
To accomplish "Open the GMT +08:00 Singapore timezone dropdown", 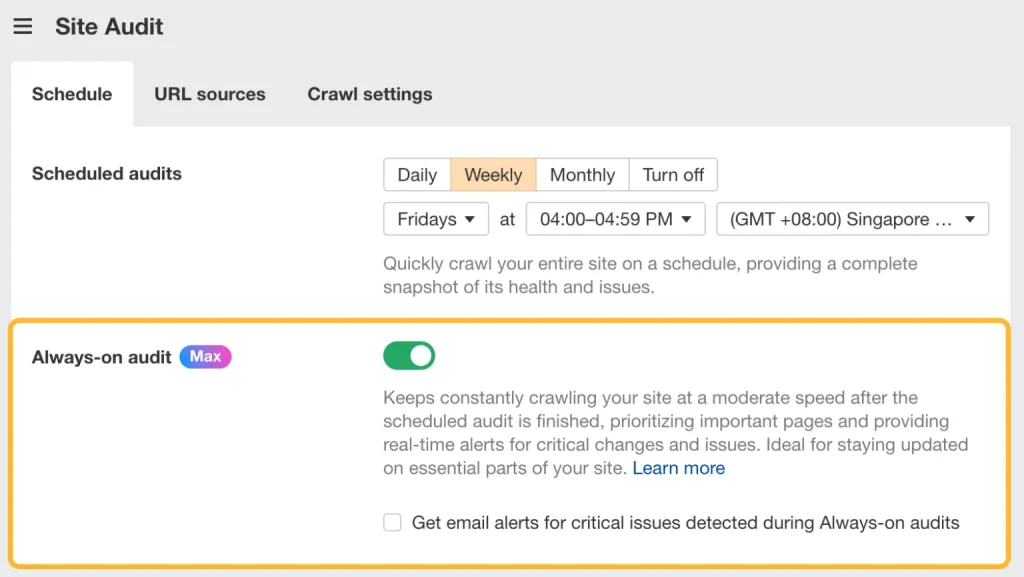I will 852,219.
